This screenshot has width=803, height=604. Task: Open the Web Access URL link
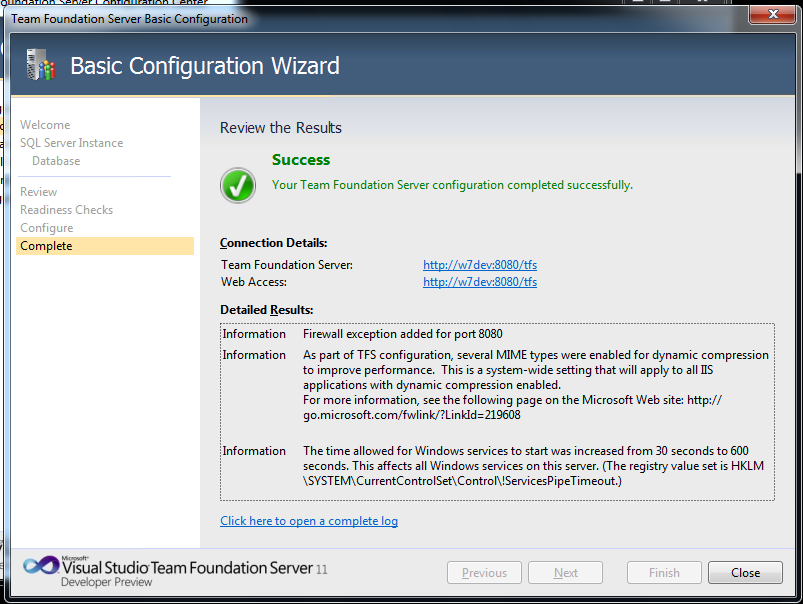point(480,282)
